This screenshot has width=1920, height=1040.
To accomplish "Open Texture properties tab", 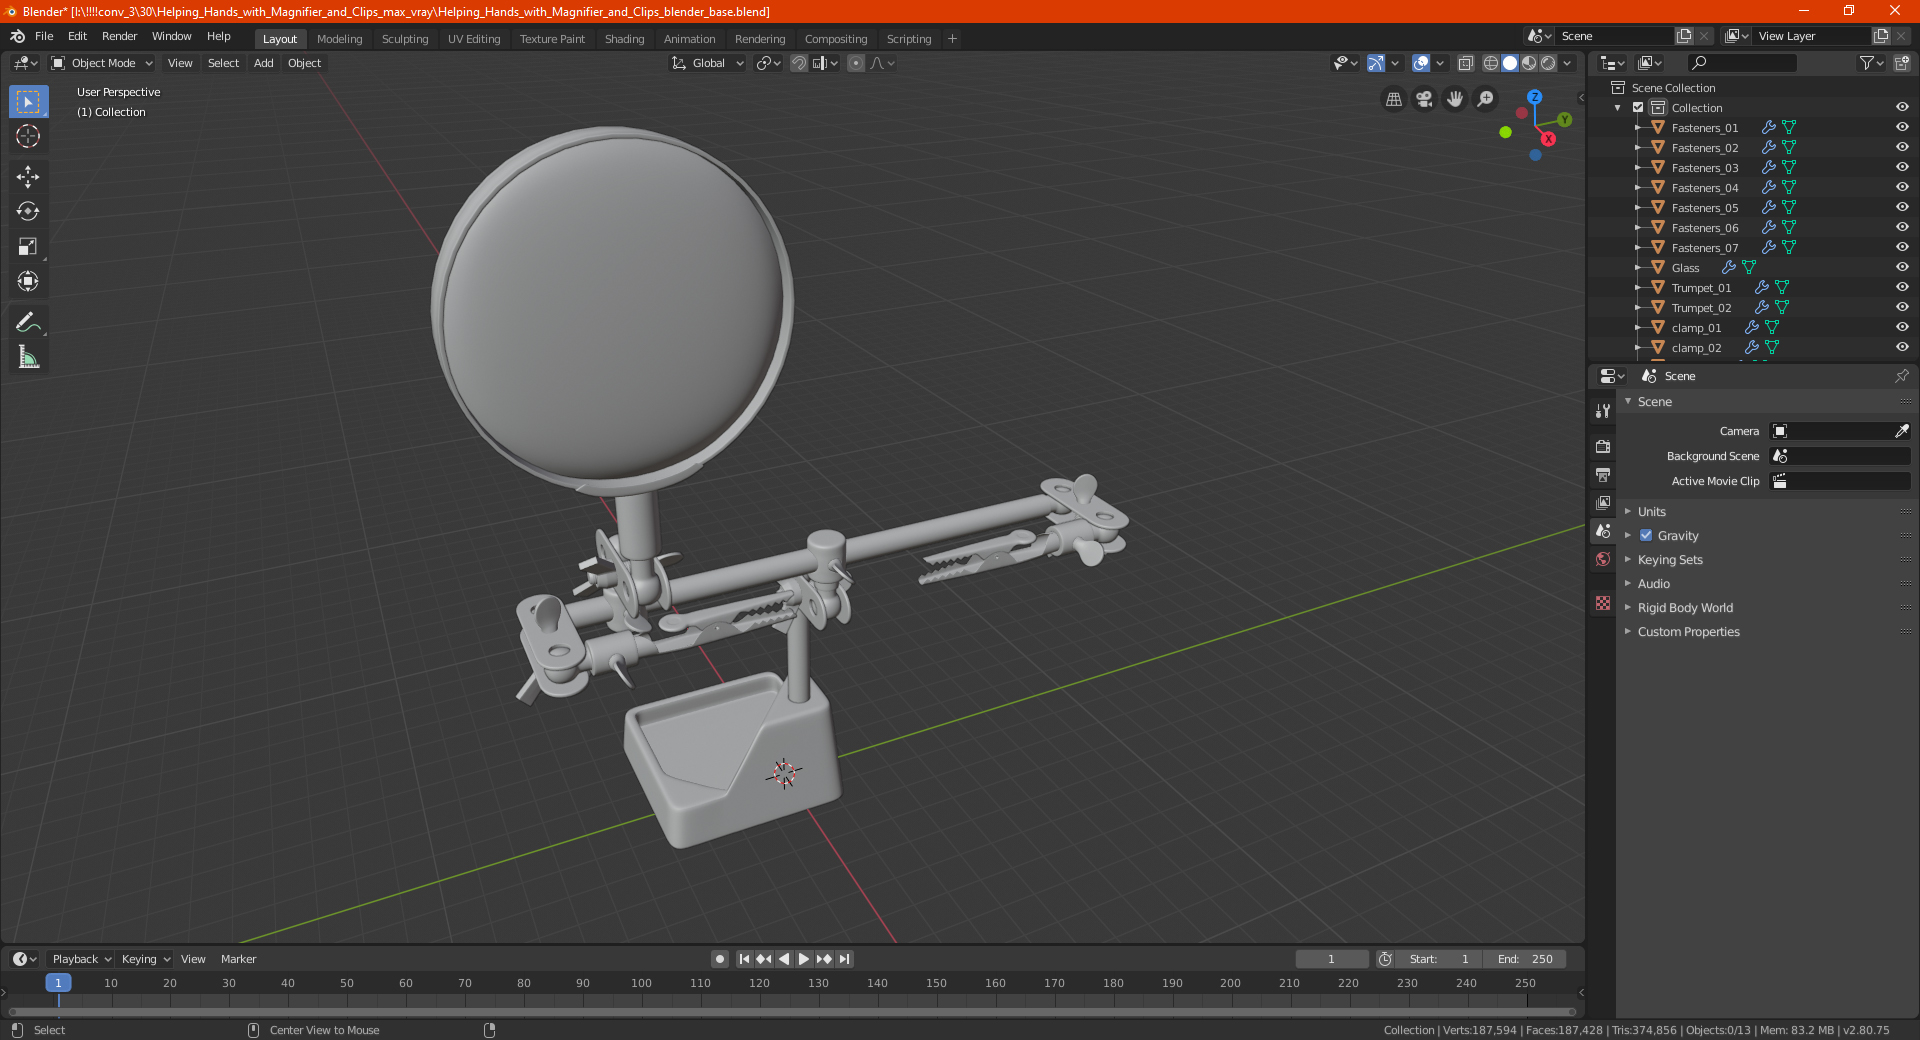I will 1603,603.
